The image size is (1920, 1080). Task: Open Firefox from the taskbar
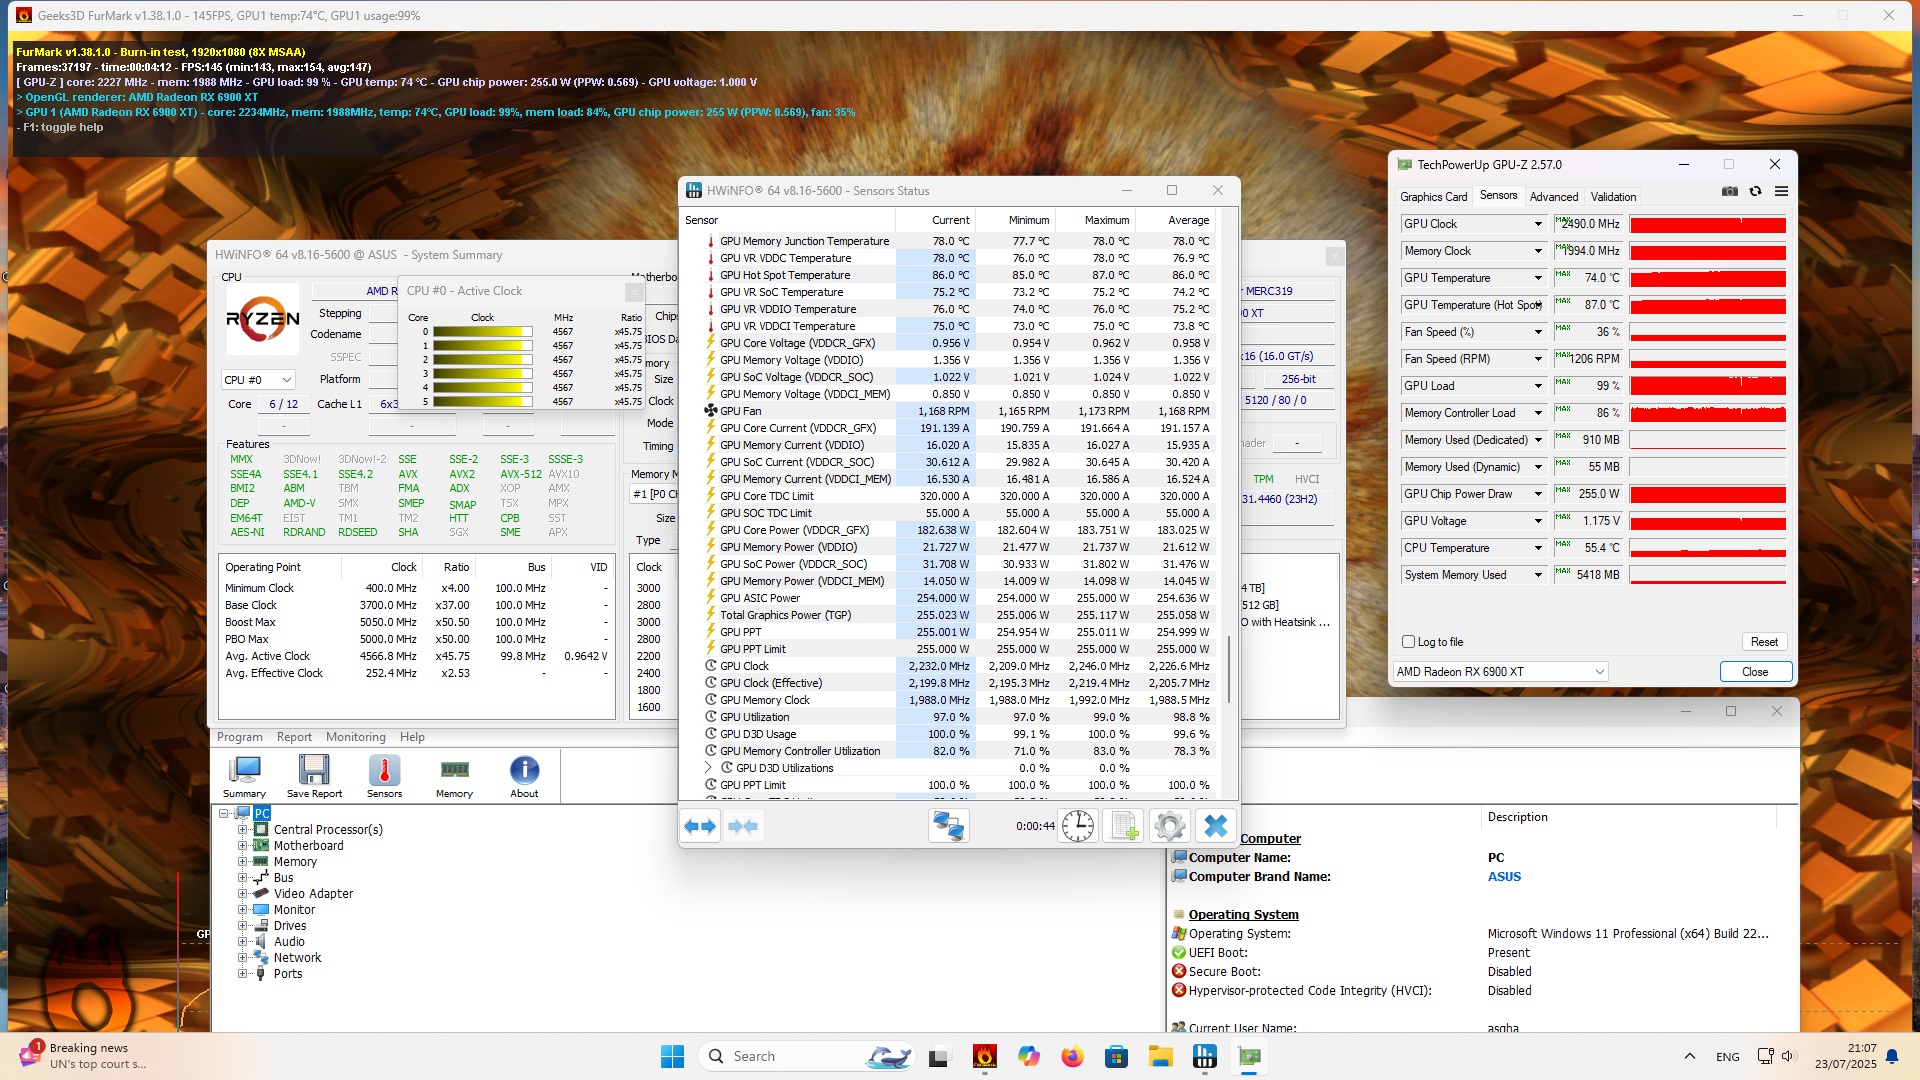1073,1056
